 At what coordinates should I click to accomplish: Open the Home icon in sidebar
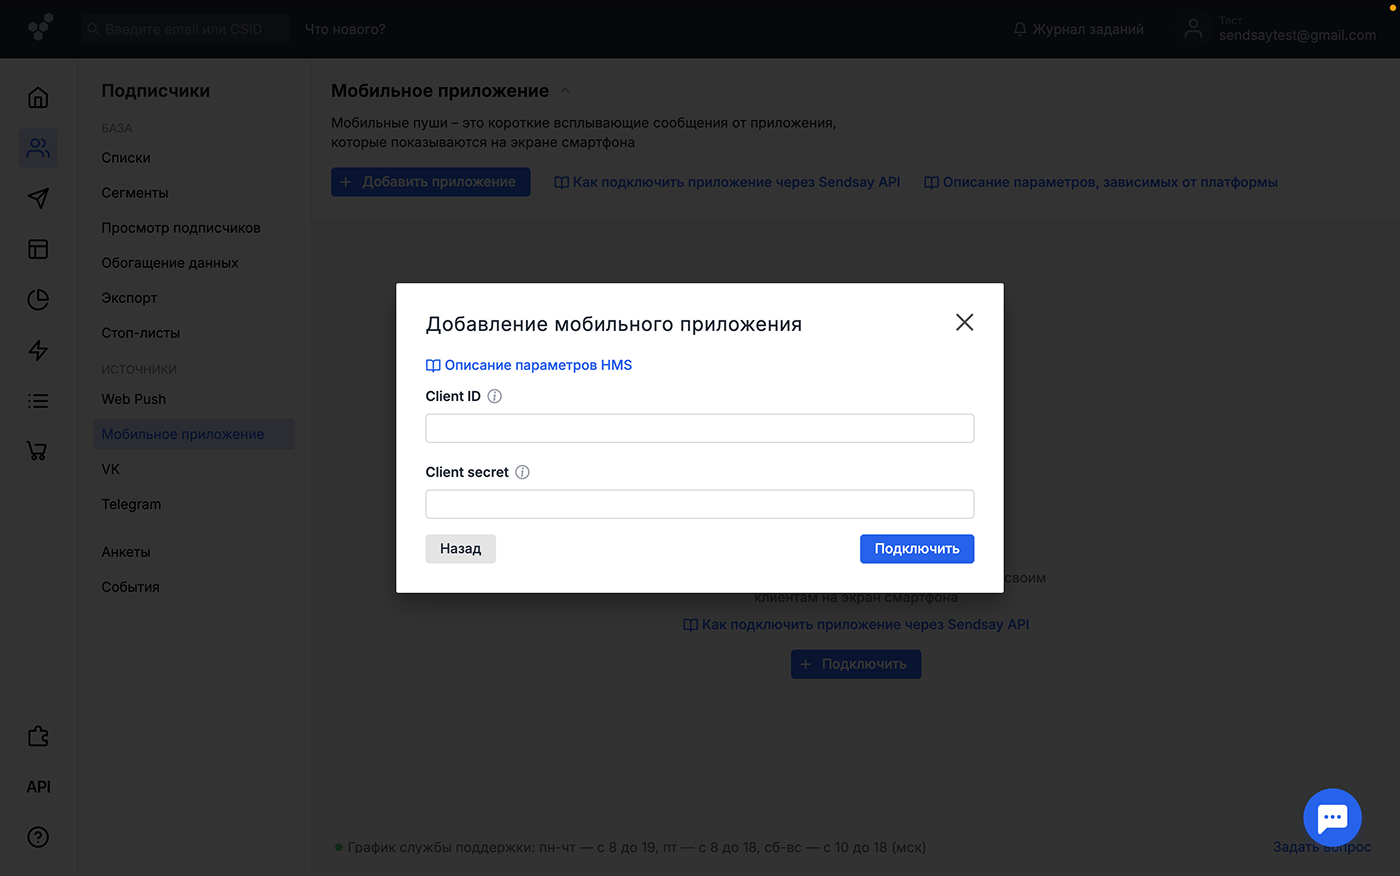coord(38,98)
